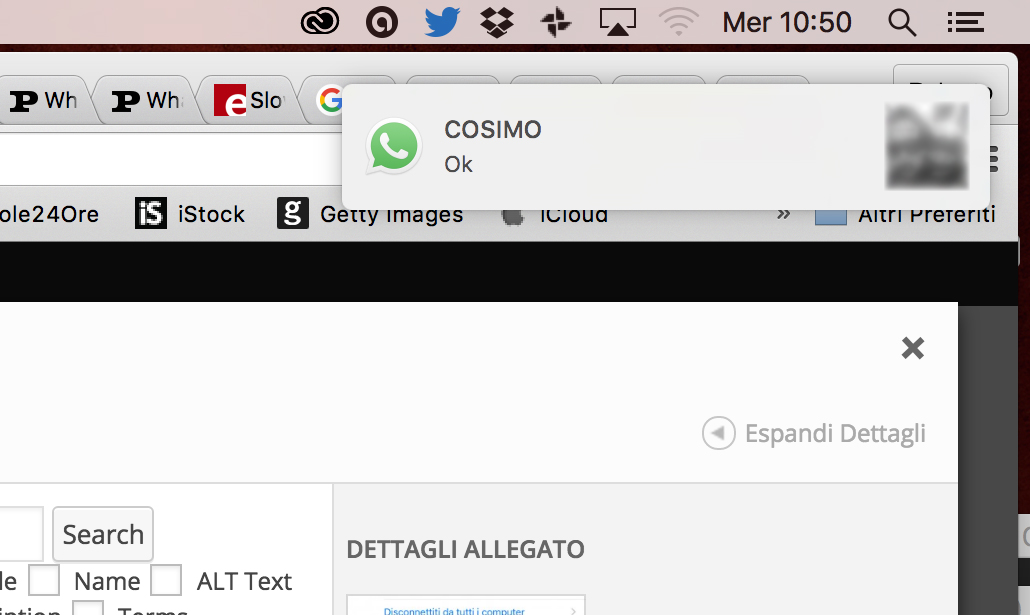
Task: Close the attachment dialog with the X
Action: 912,348
